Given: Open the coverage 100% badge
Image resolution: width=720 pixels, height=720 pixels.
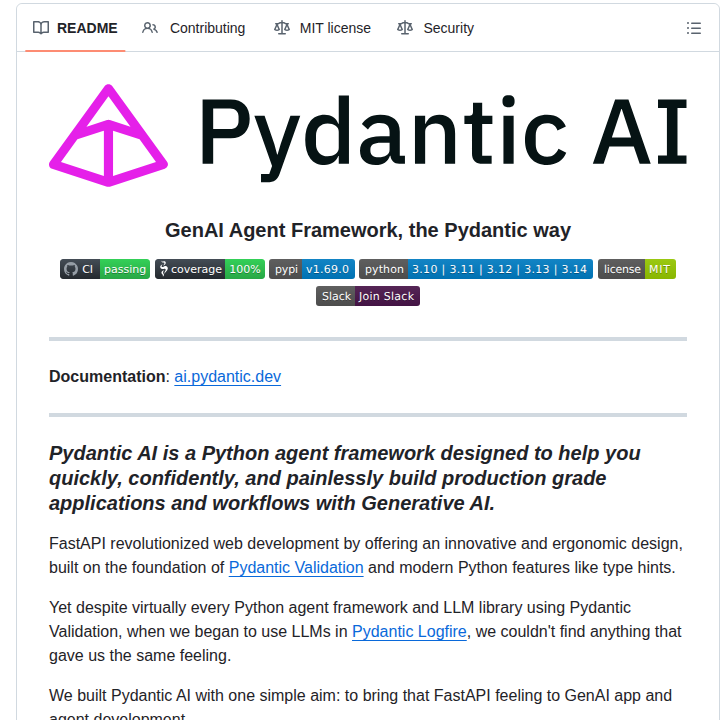Looking at the screenshot, I should coord(210,269).
